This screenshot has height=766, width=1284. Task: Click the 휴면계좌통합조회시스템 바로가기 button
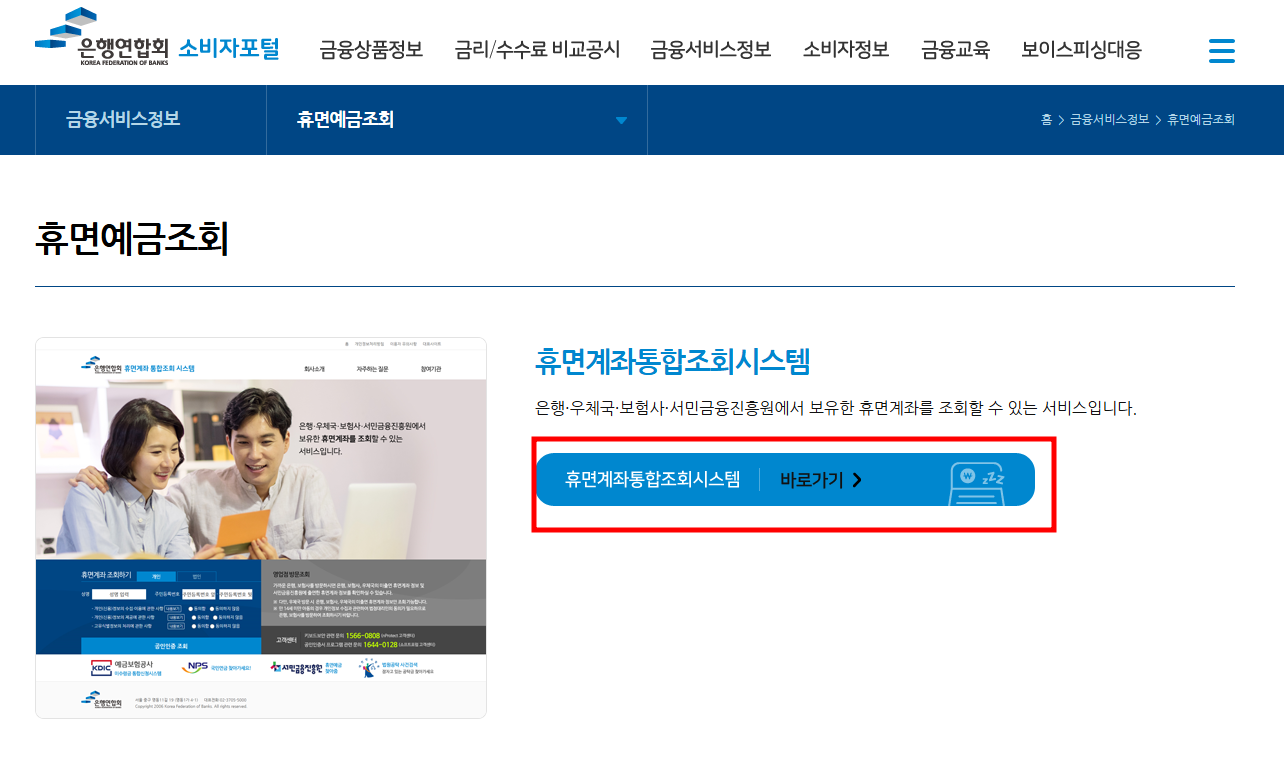787,479
